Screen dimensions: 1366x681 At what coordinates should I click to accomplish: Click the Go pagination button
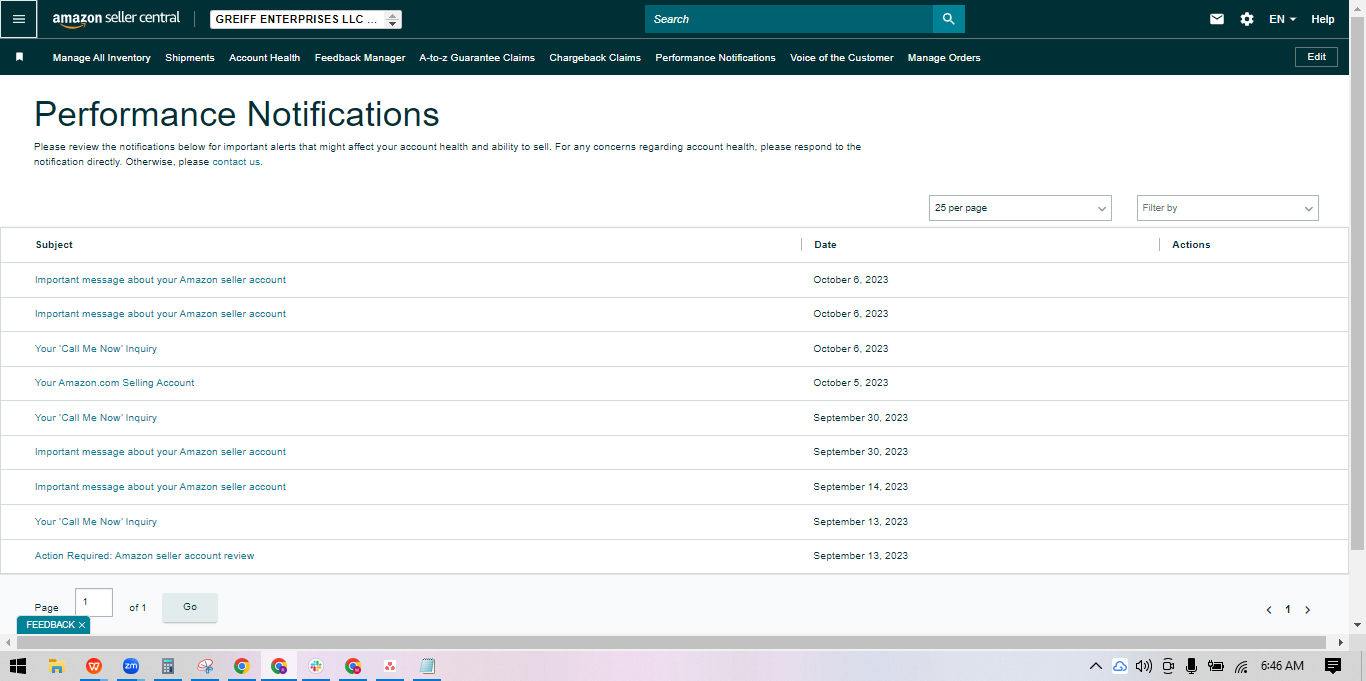click(x=190, y=607)
